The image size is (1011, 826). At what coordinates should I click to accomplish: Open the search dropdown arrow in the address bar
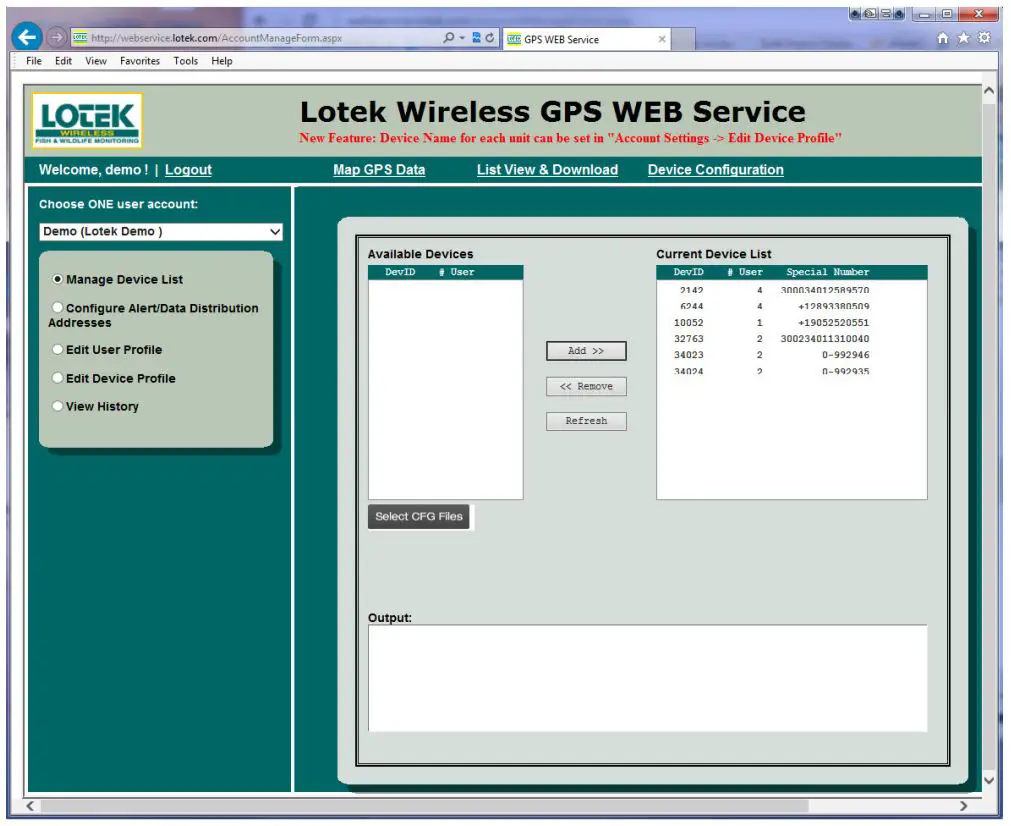462,38
